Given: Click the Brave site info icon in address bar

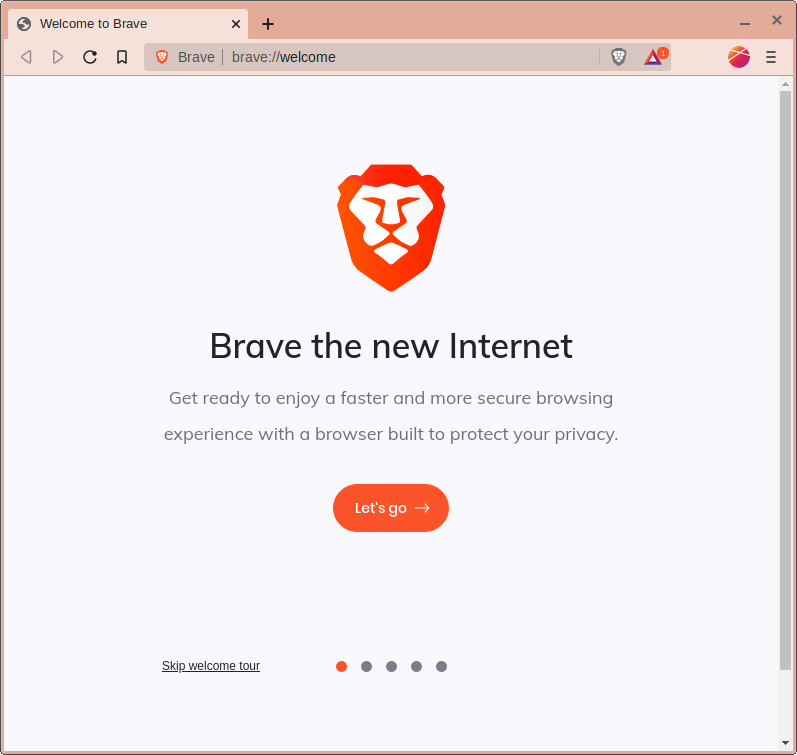Looking at the screenshot, I should [162, 57].
